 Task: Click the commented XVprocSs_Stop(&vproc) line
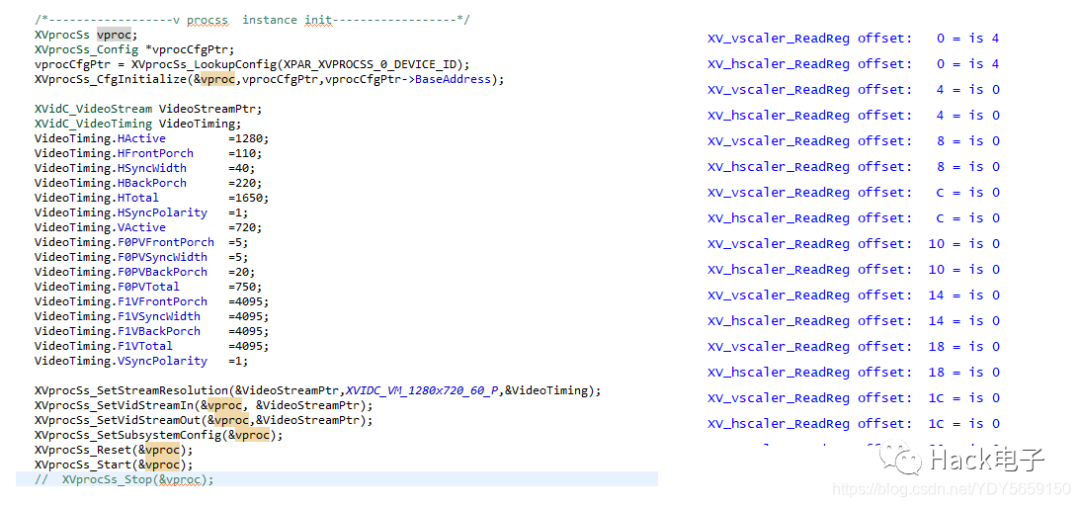124,479
